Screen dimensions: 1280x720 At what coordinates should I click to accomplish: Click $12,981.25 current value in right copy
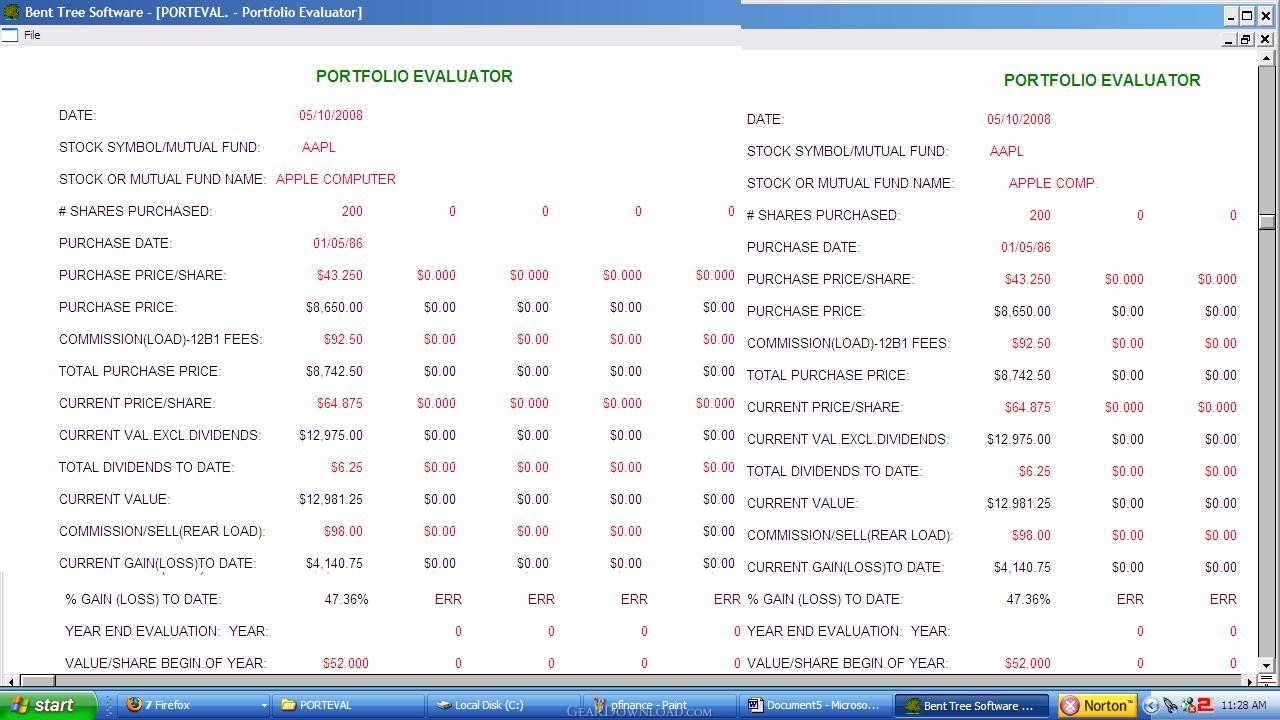(x=1019, y=503)
